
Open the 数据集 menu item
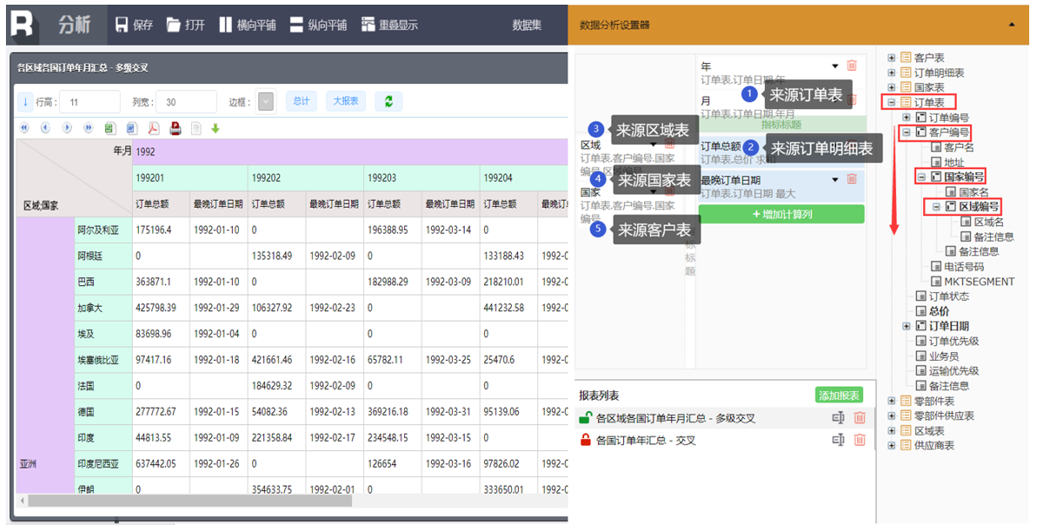click(527, 25)
